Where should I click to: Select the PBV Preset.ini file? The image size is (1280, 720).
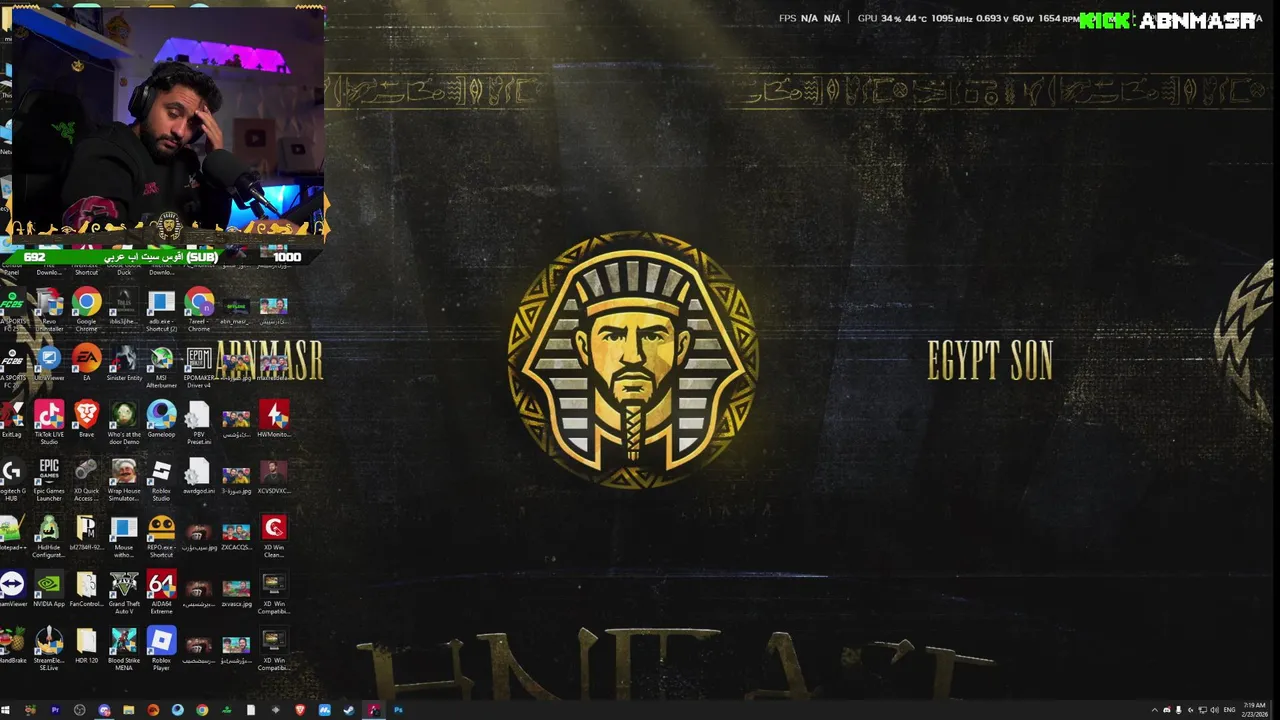199,422
